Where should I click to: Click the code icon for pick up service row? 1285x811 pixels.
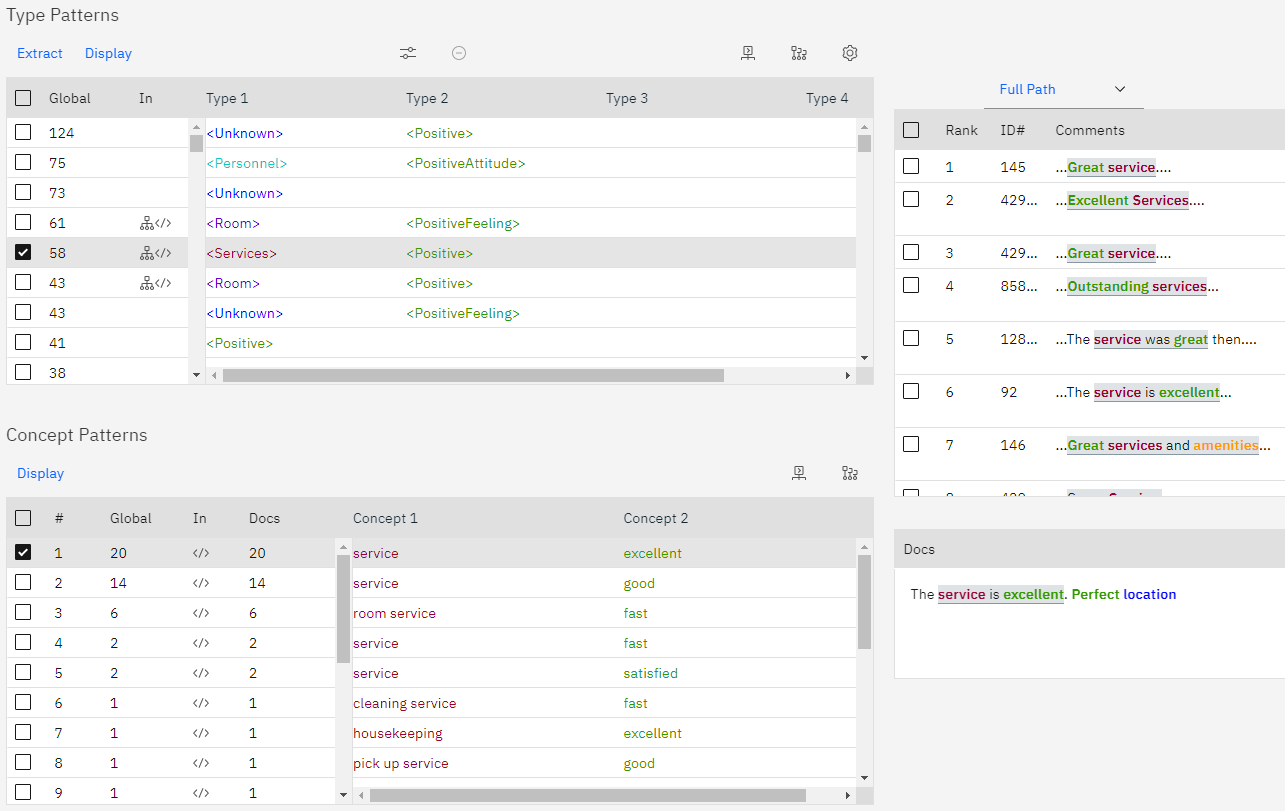coord(201,763)
